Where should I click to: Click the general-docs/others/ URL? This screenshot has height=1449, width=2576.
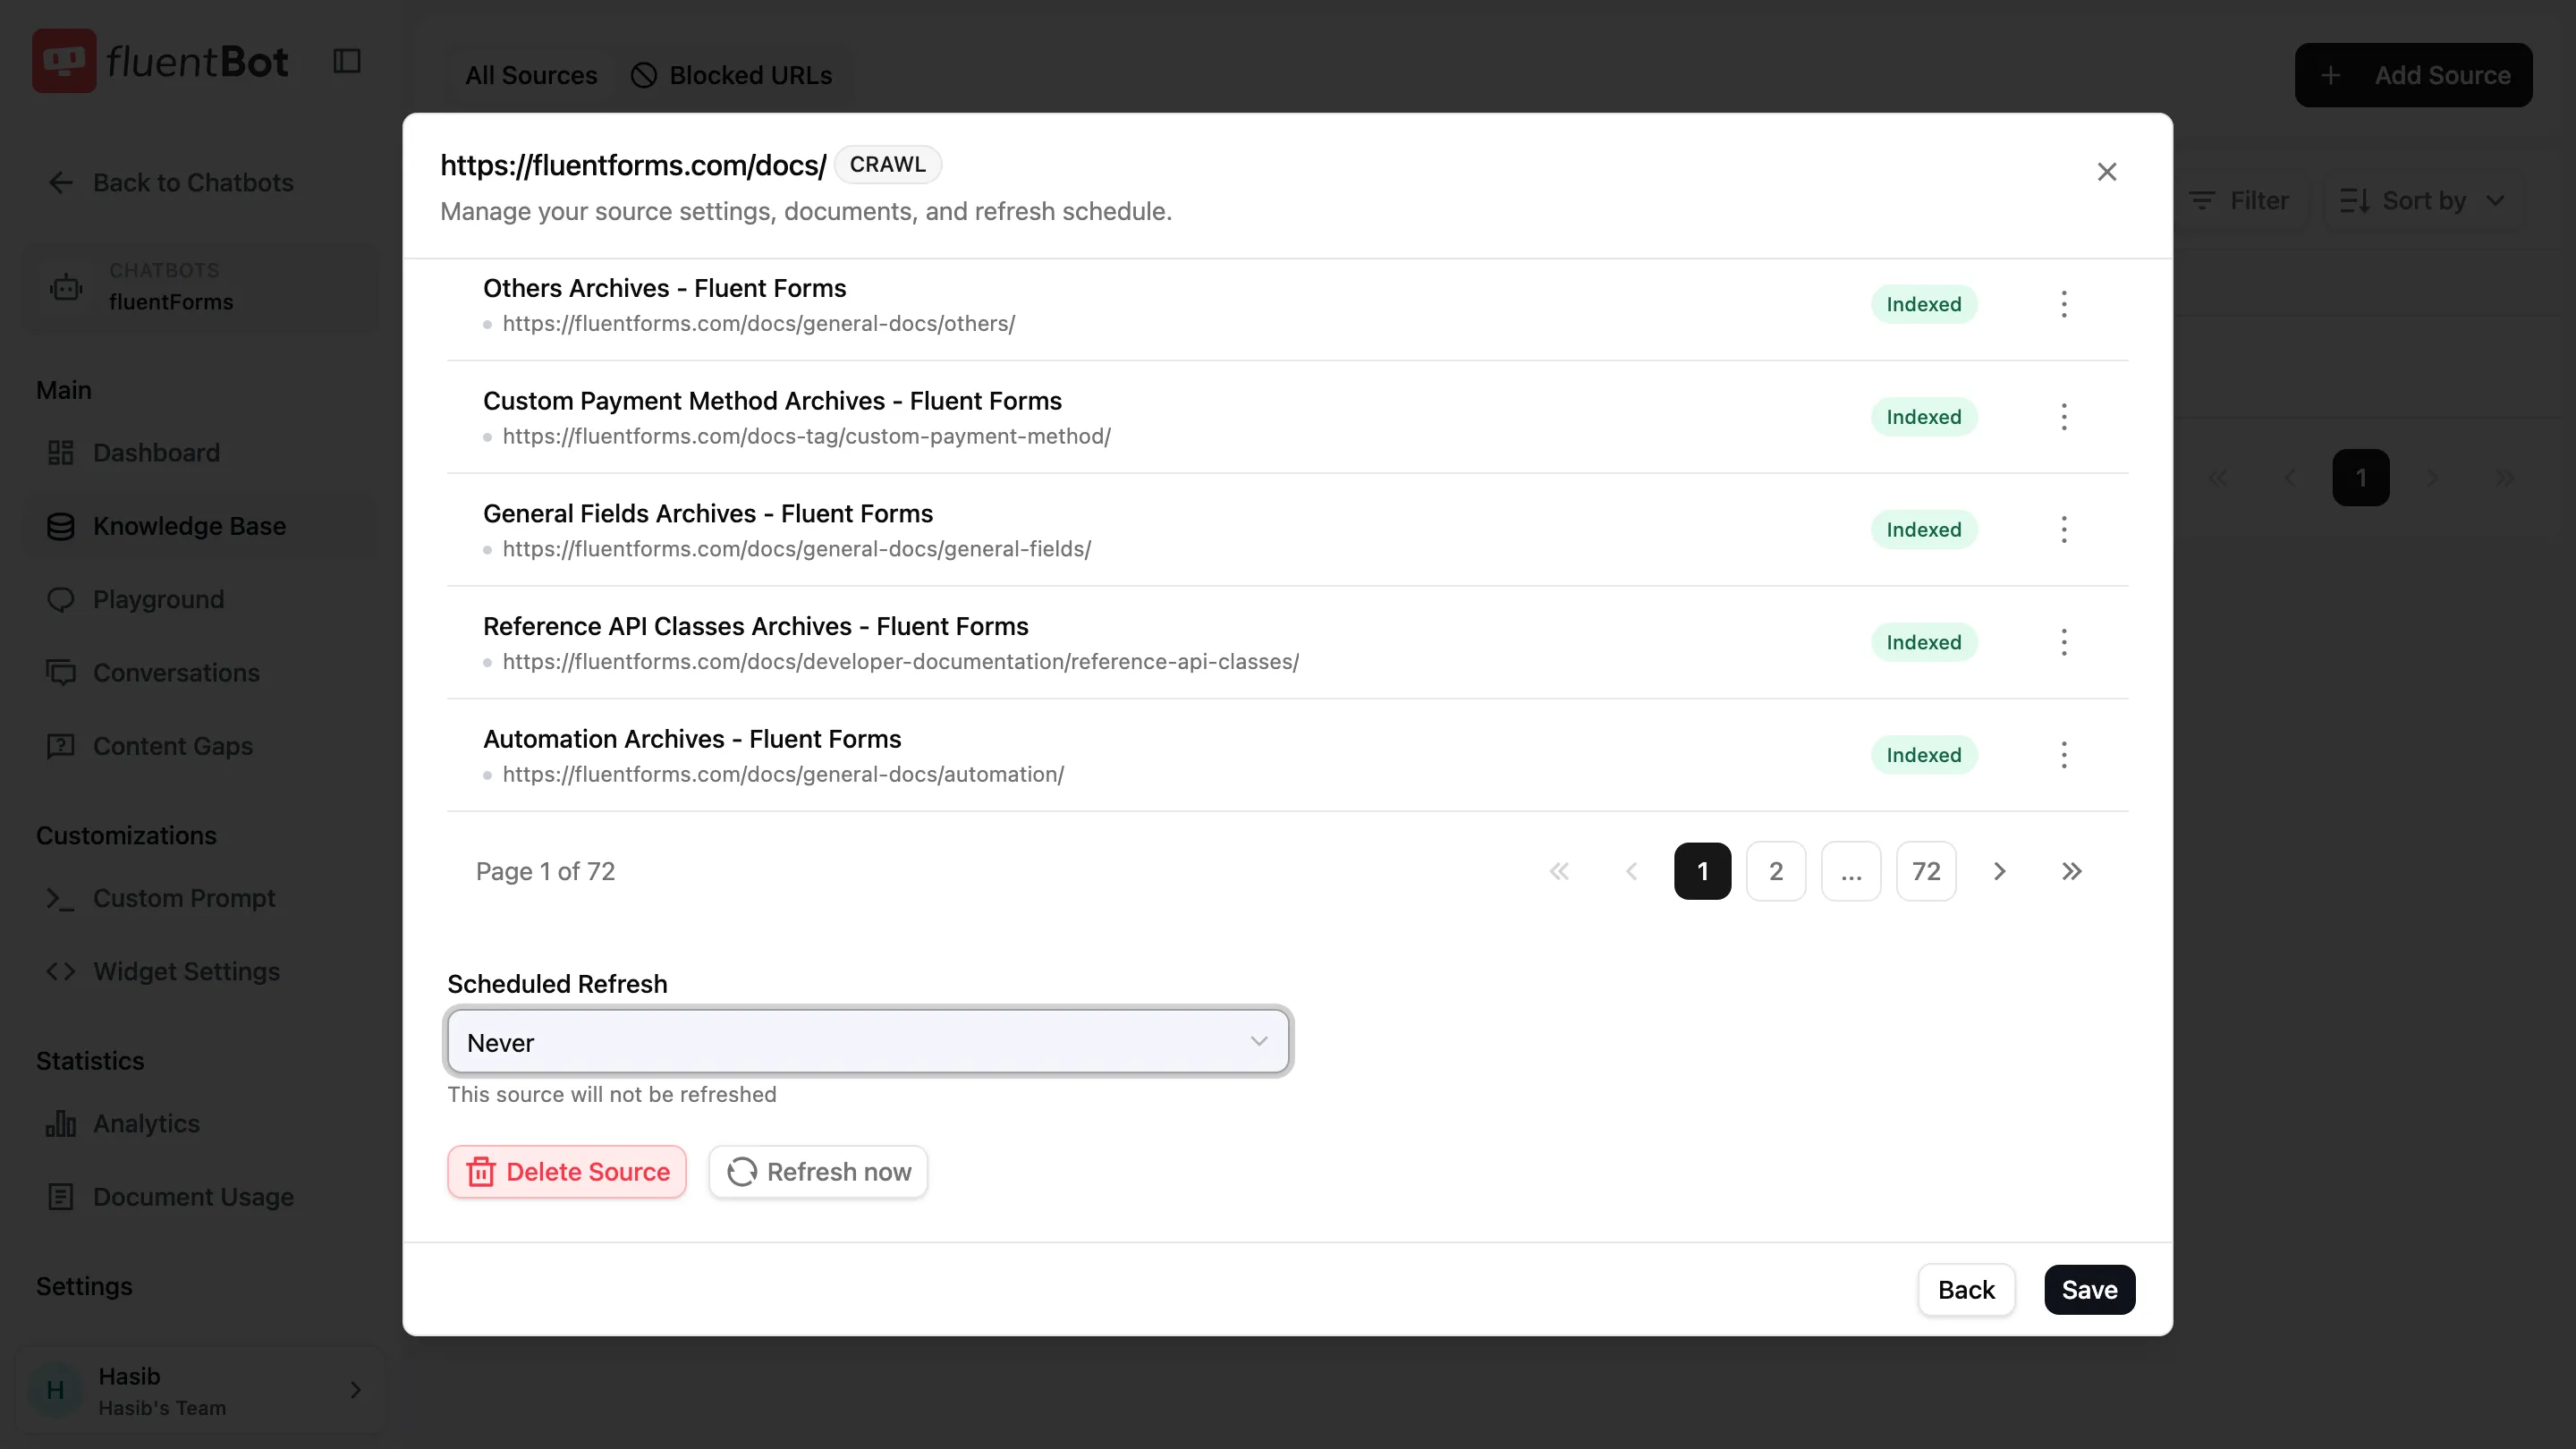(x=758, y=324)
